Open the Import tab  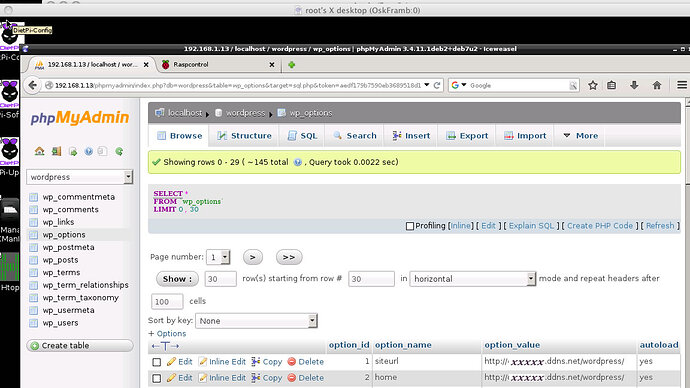tap(525, 135)
